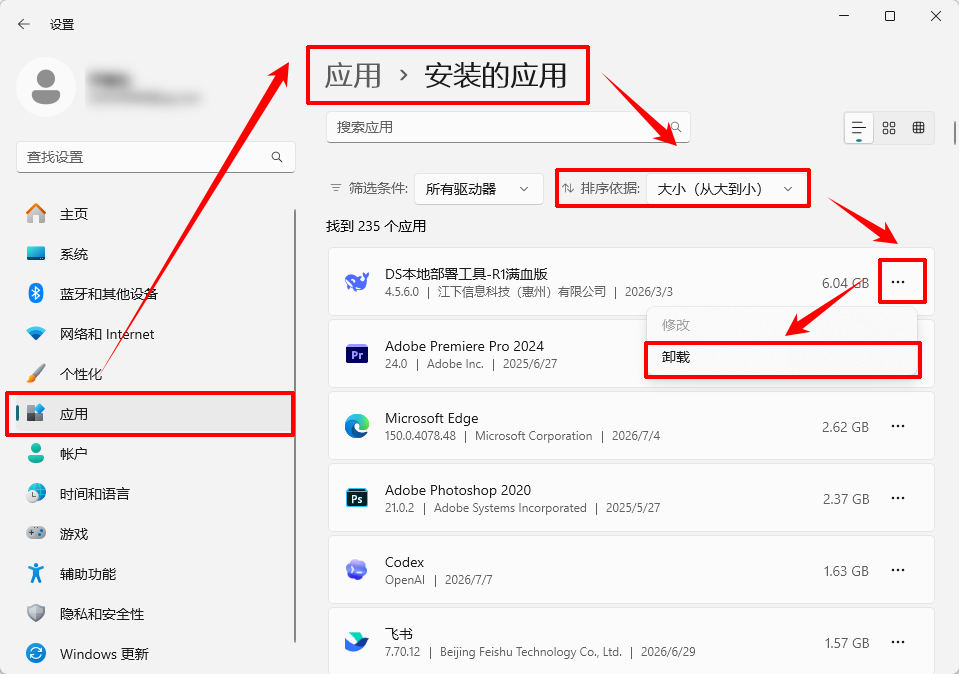The image size is (959, 674).
Task: Switch to grid view layout
Action: [889, 128]
